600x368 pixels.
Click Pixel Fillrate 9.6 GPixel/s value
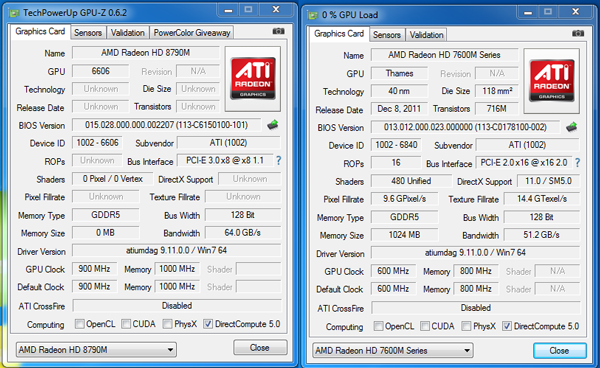pyautogui.click(x=404, y=199)
